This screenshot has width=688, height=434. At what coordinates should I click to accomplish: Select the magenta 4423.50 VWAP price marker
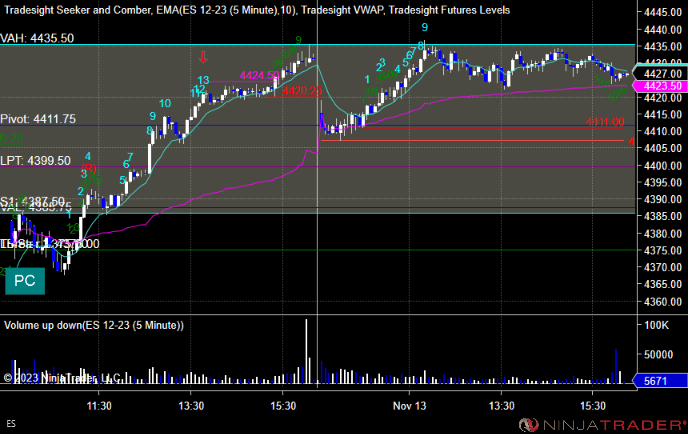[x=659, y=86]
